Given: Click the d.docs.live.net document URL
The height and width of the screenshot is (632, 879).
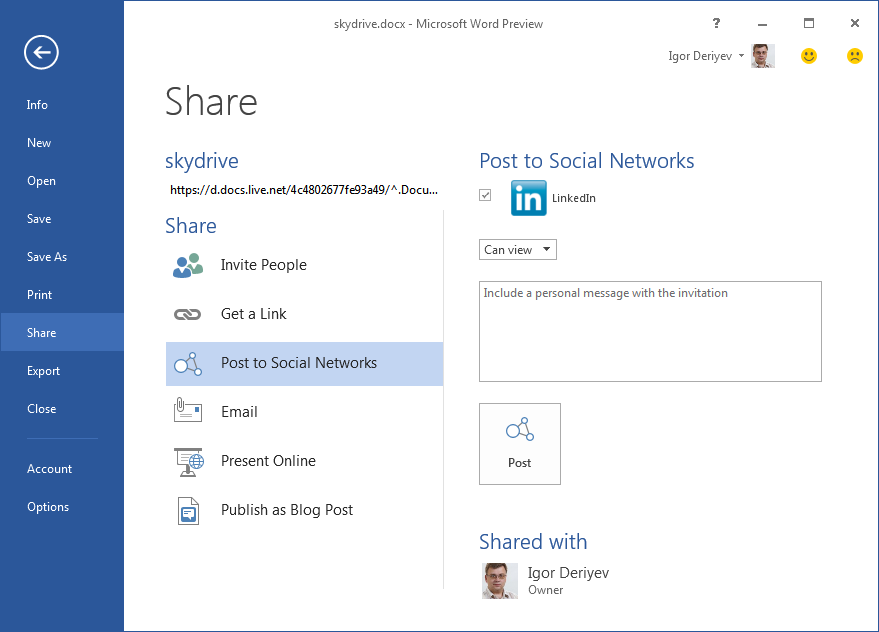Looking at the screenshot, I should tap(303, 189).
